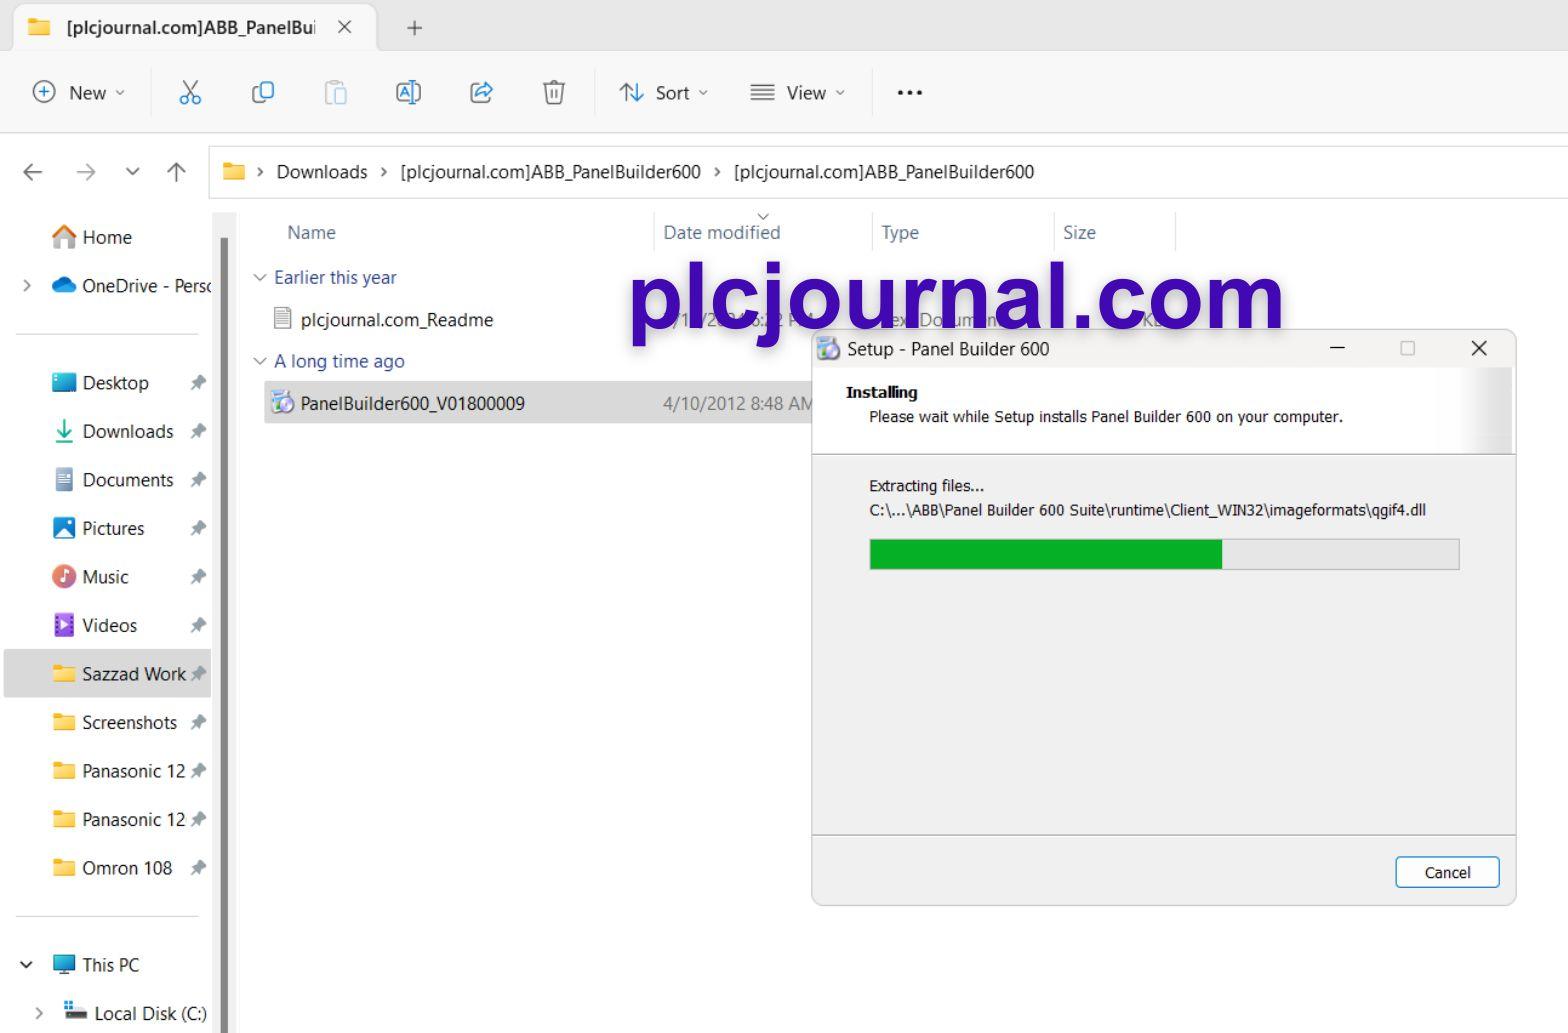Open the New dropdown menu

point(79,93)
